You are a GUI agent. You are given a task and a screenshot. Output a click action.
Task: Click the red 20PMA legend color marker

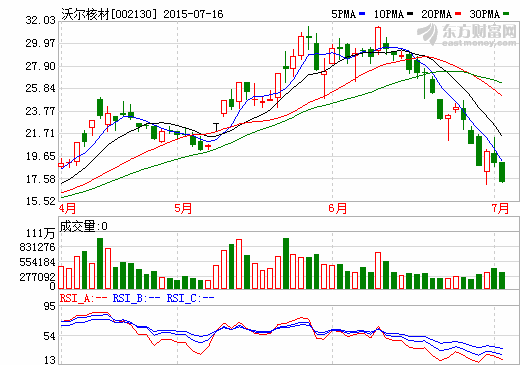pyautogui.click(x=458, y=14)
